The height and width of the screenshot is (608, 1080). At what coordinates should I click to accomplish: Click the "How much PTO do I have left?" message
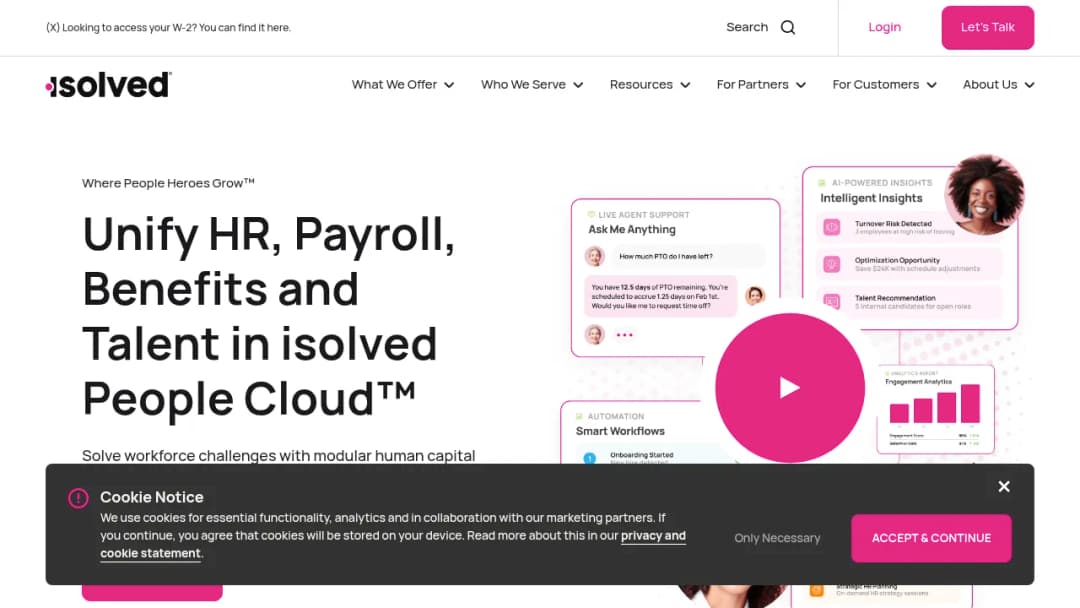(x=665, y=257)
